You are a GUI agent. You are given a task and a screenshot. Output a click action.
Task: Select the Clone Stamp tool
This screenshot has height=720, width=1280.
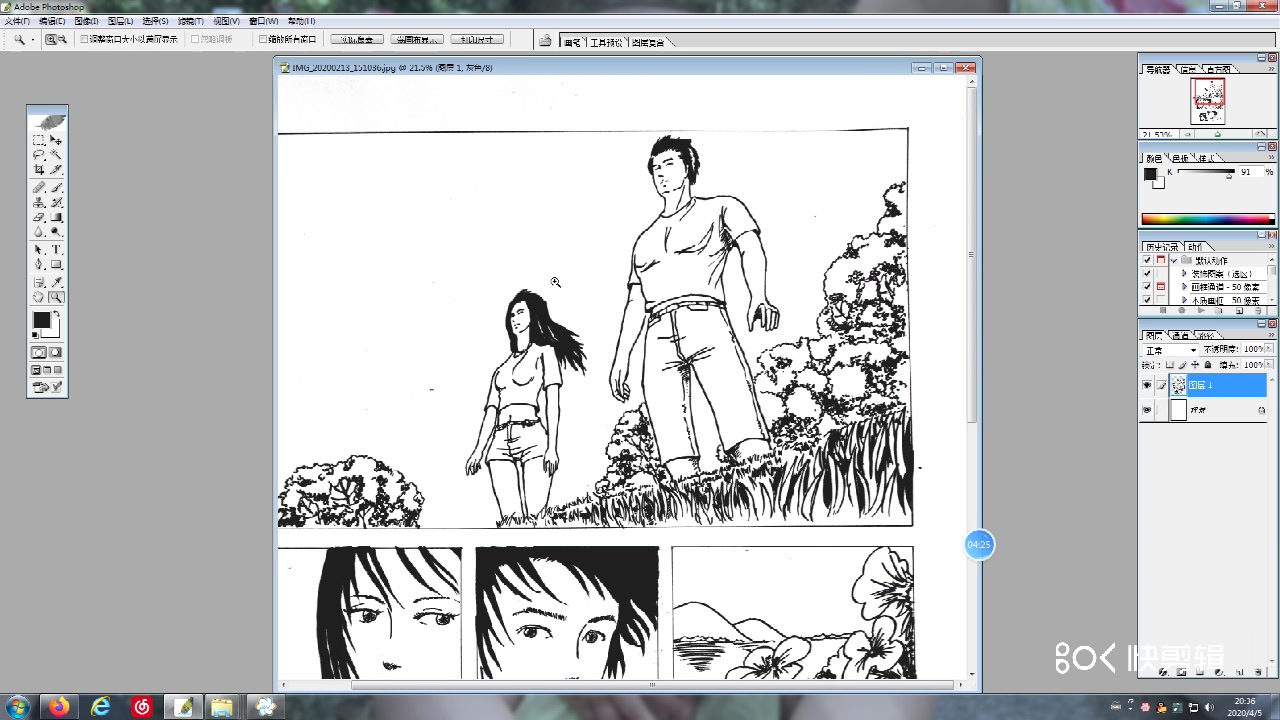pyautogui.click(x=38, y=203)
